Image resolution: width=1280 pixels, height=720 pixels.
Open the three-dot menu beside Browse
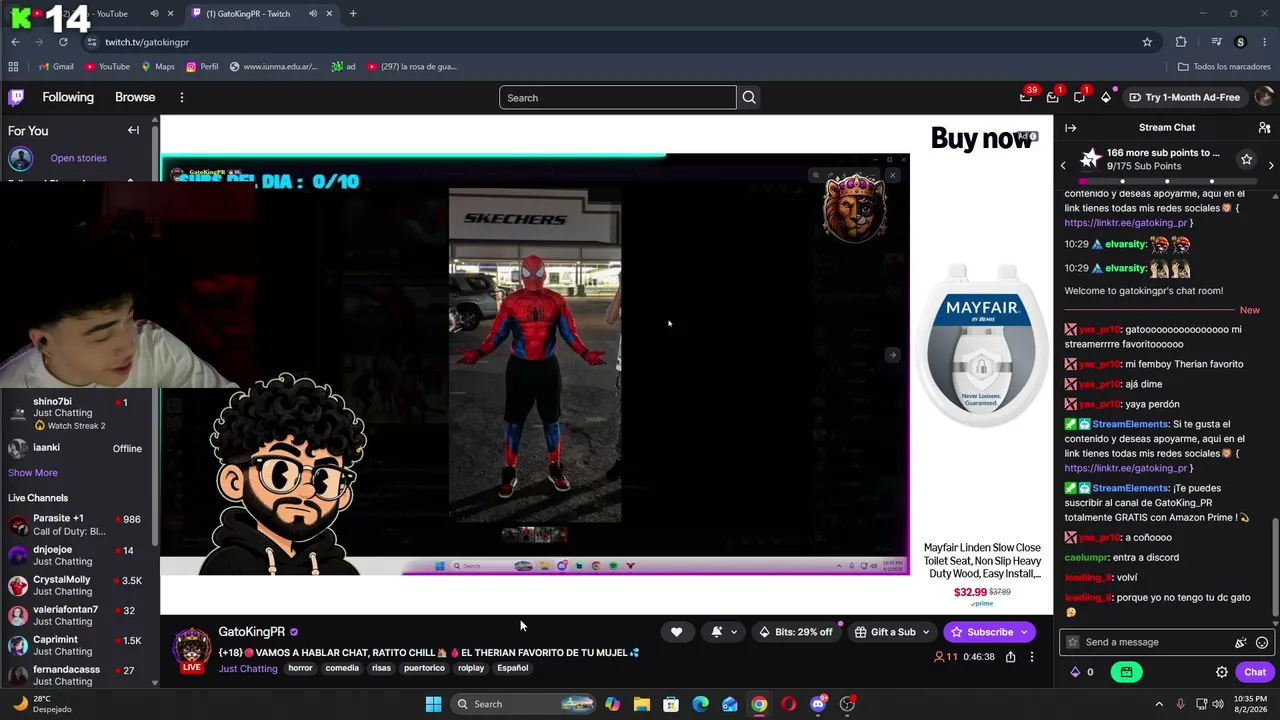click(181, 97)
